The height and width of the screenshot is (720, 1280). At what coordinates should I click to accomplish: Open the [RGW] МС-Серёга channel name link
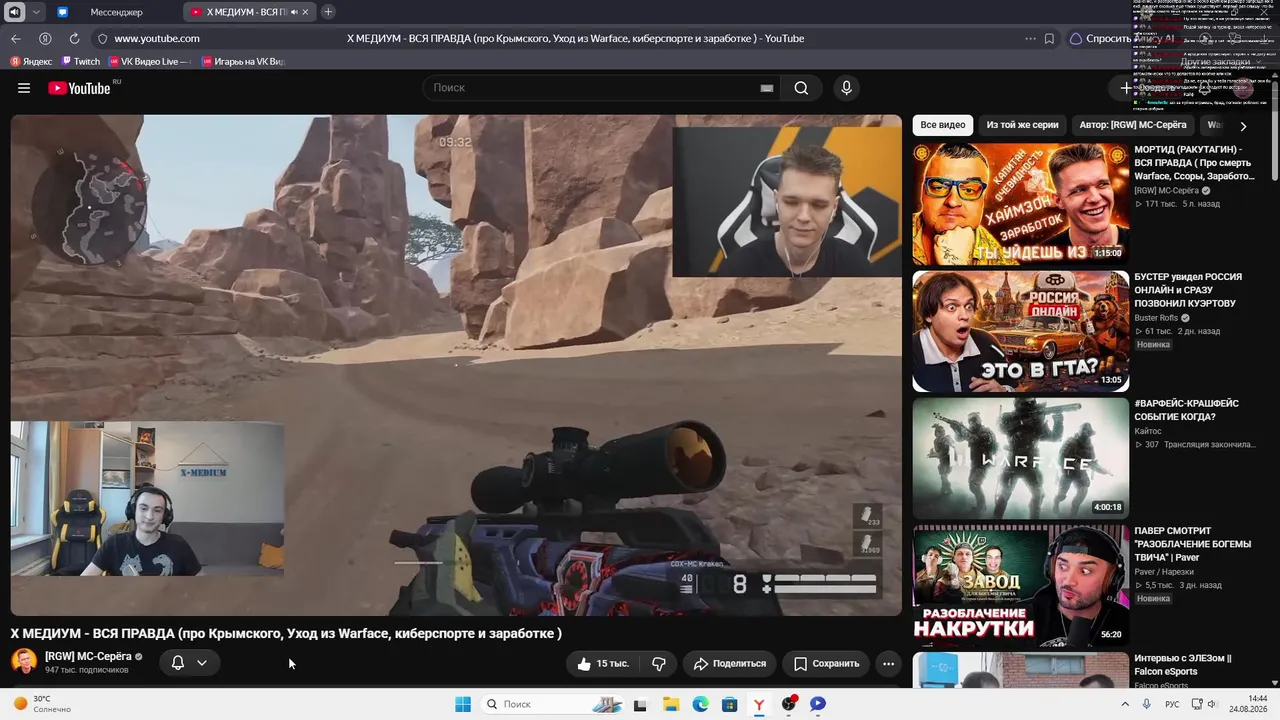click(x=88, y=656)
